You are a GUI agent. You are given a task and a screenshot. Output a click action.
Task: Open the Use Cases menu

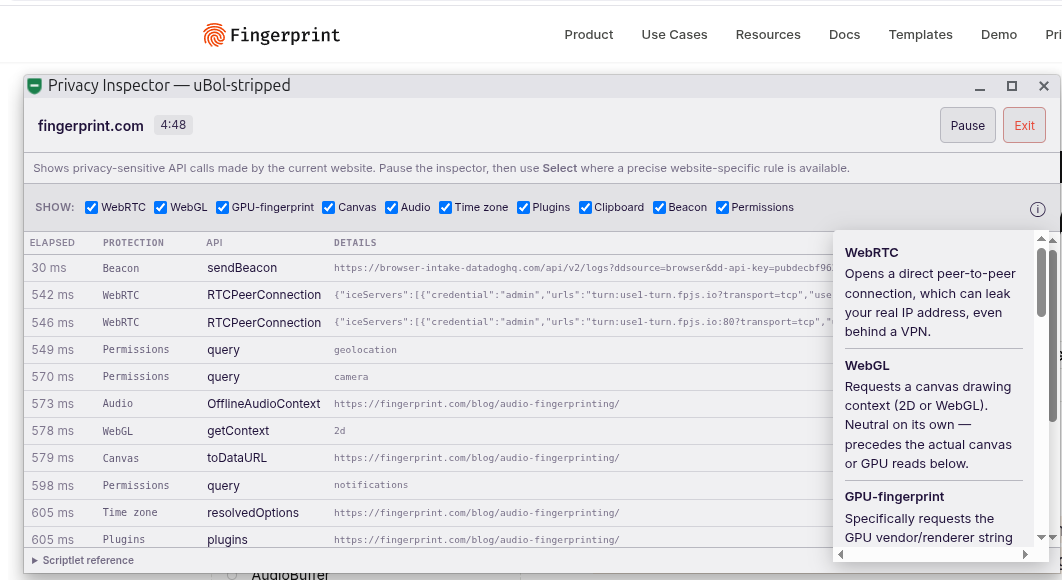674,35
